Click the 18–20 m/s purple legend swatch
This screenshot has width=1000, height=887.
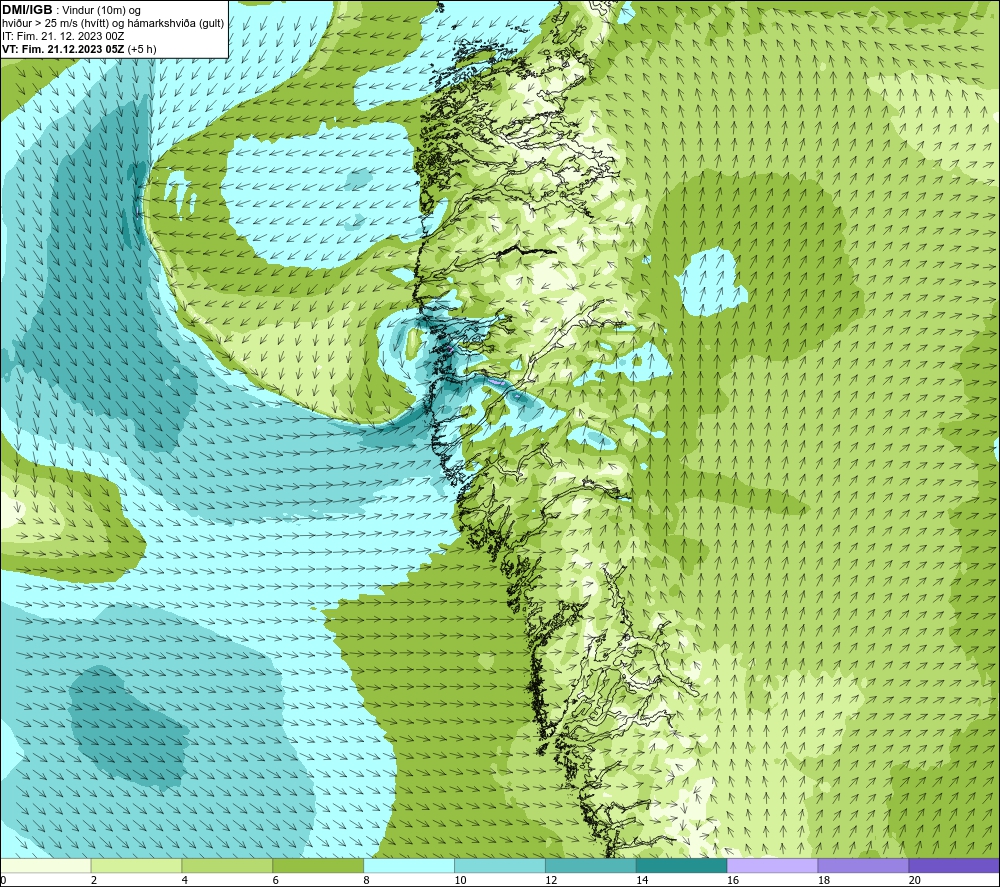pyautogui.click(x=864, y=866)
